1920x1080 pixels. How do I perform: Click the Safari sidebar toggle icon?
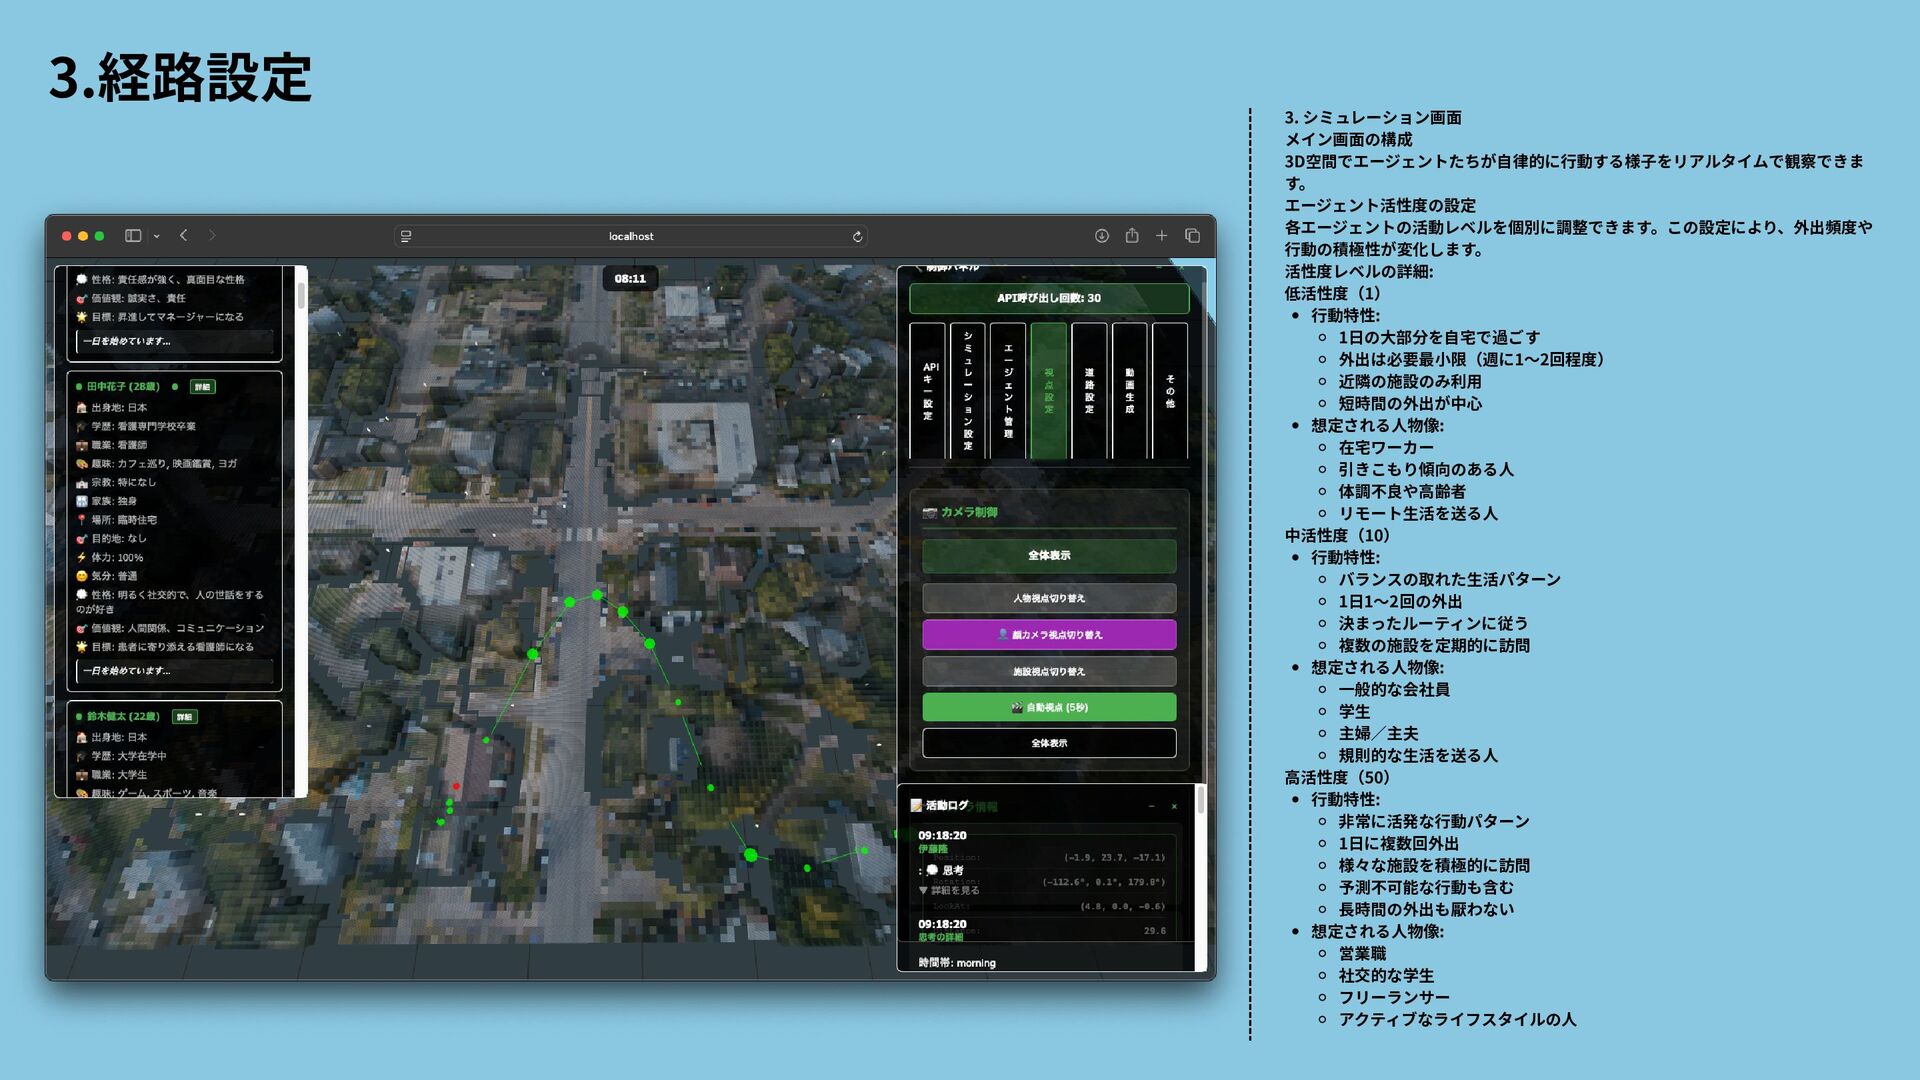tap(133, 236)
